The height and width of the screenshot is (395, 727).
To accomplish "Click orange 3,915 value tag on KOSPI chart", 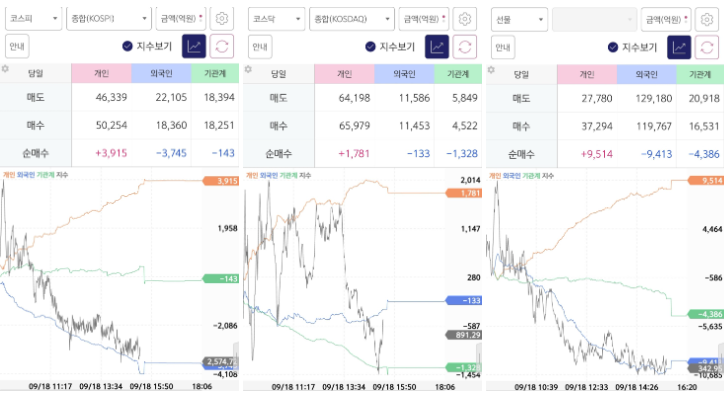I will (x=221, y=181).
